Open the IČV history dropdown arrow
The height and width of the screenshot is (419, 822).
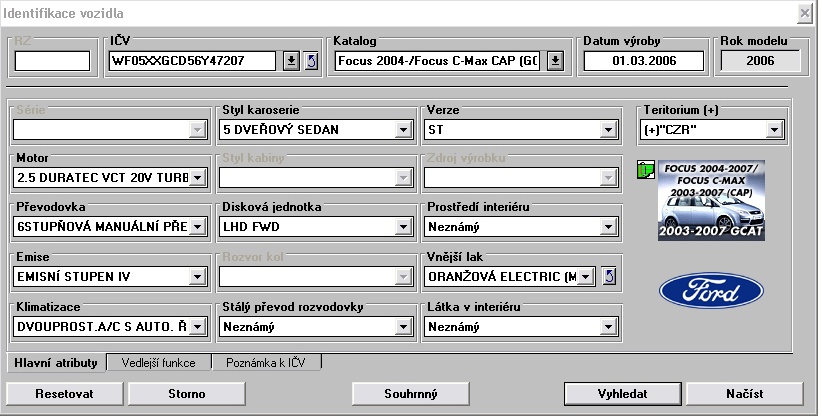click(x=290, y=61)
